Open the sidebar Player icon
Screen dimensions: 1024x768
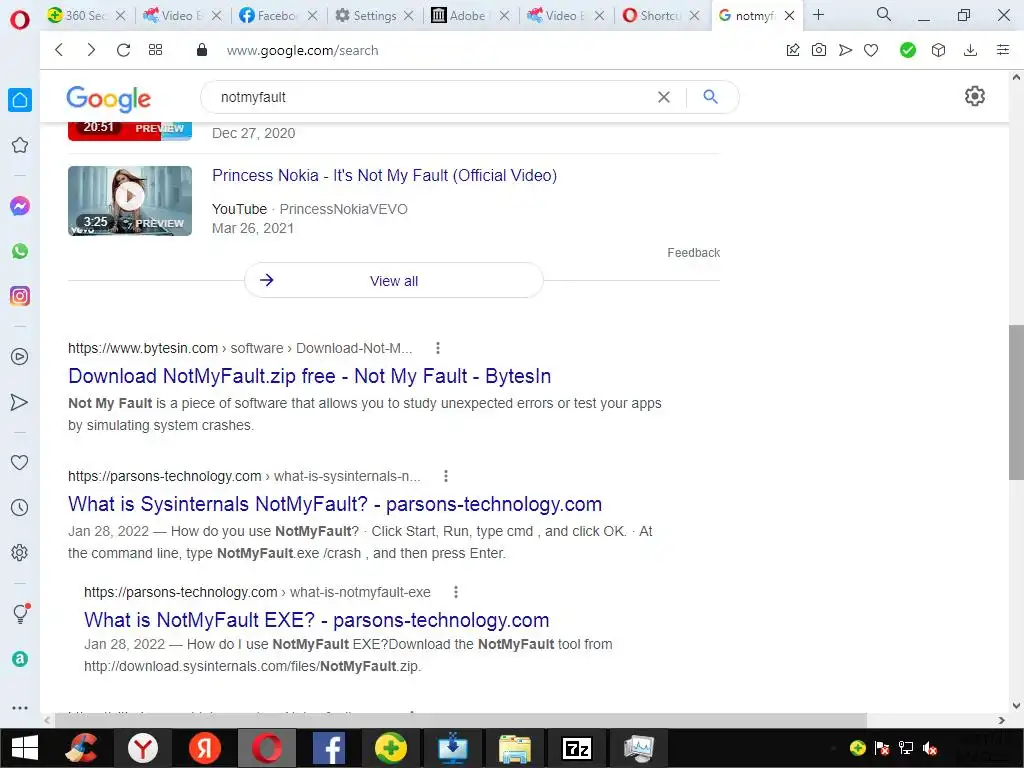[20, 357]
